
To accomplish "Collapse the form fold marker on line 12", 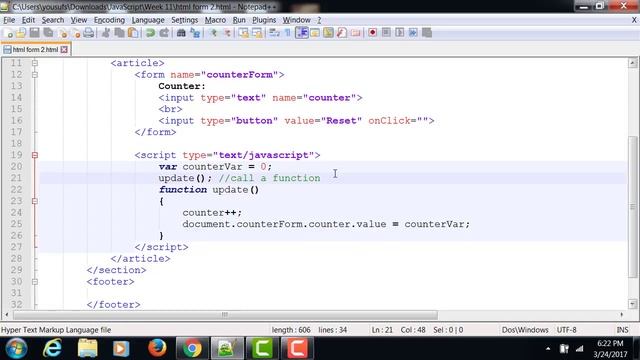I will pyautogui.click(x=35, y=75).
